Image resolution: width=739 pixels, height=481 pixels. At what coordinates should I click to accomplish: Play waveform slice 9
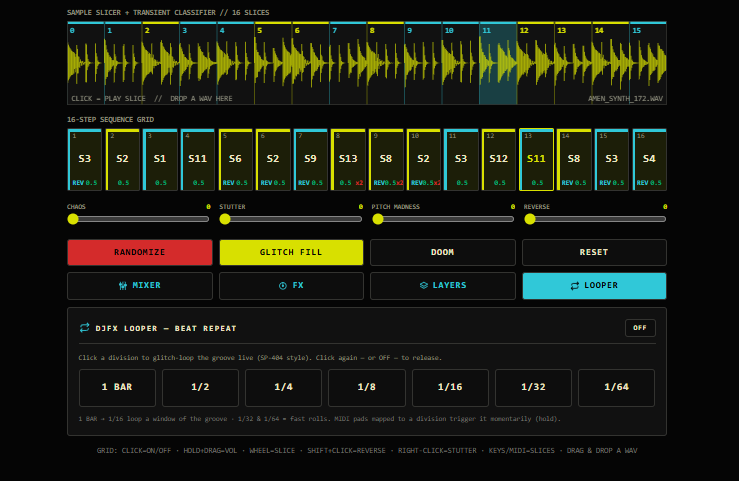coord(423,63)
